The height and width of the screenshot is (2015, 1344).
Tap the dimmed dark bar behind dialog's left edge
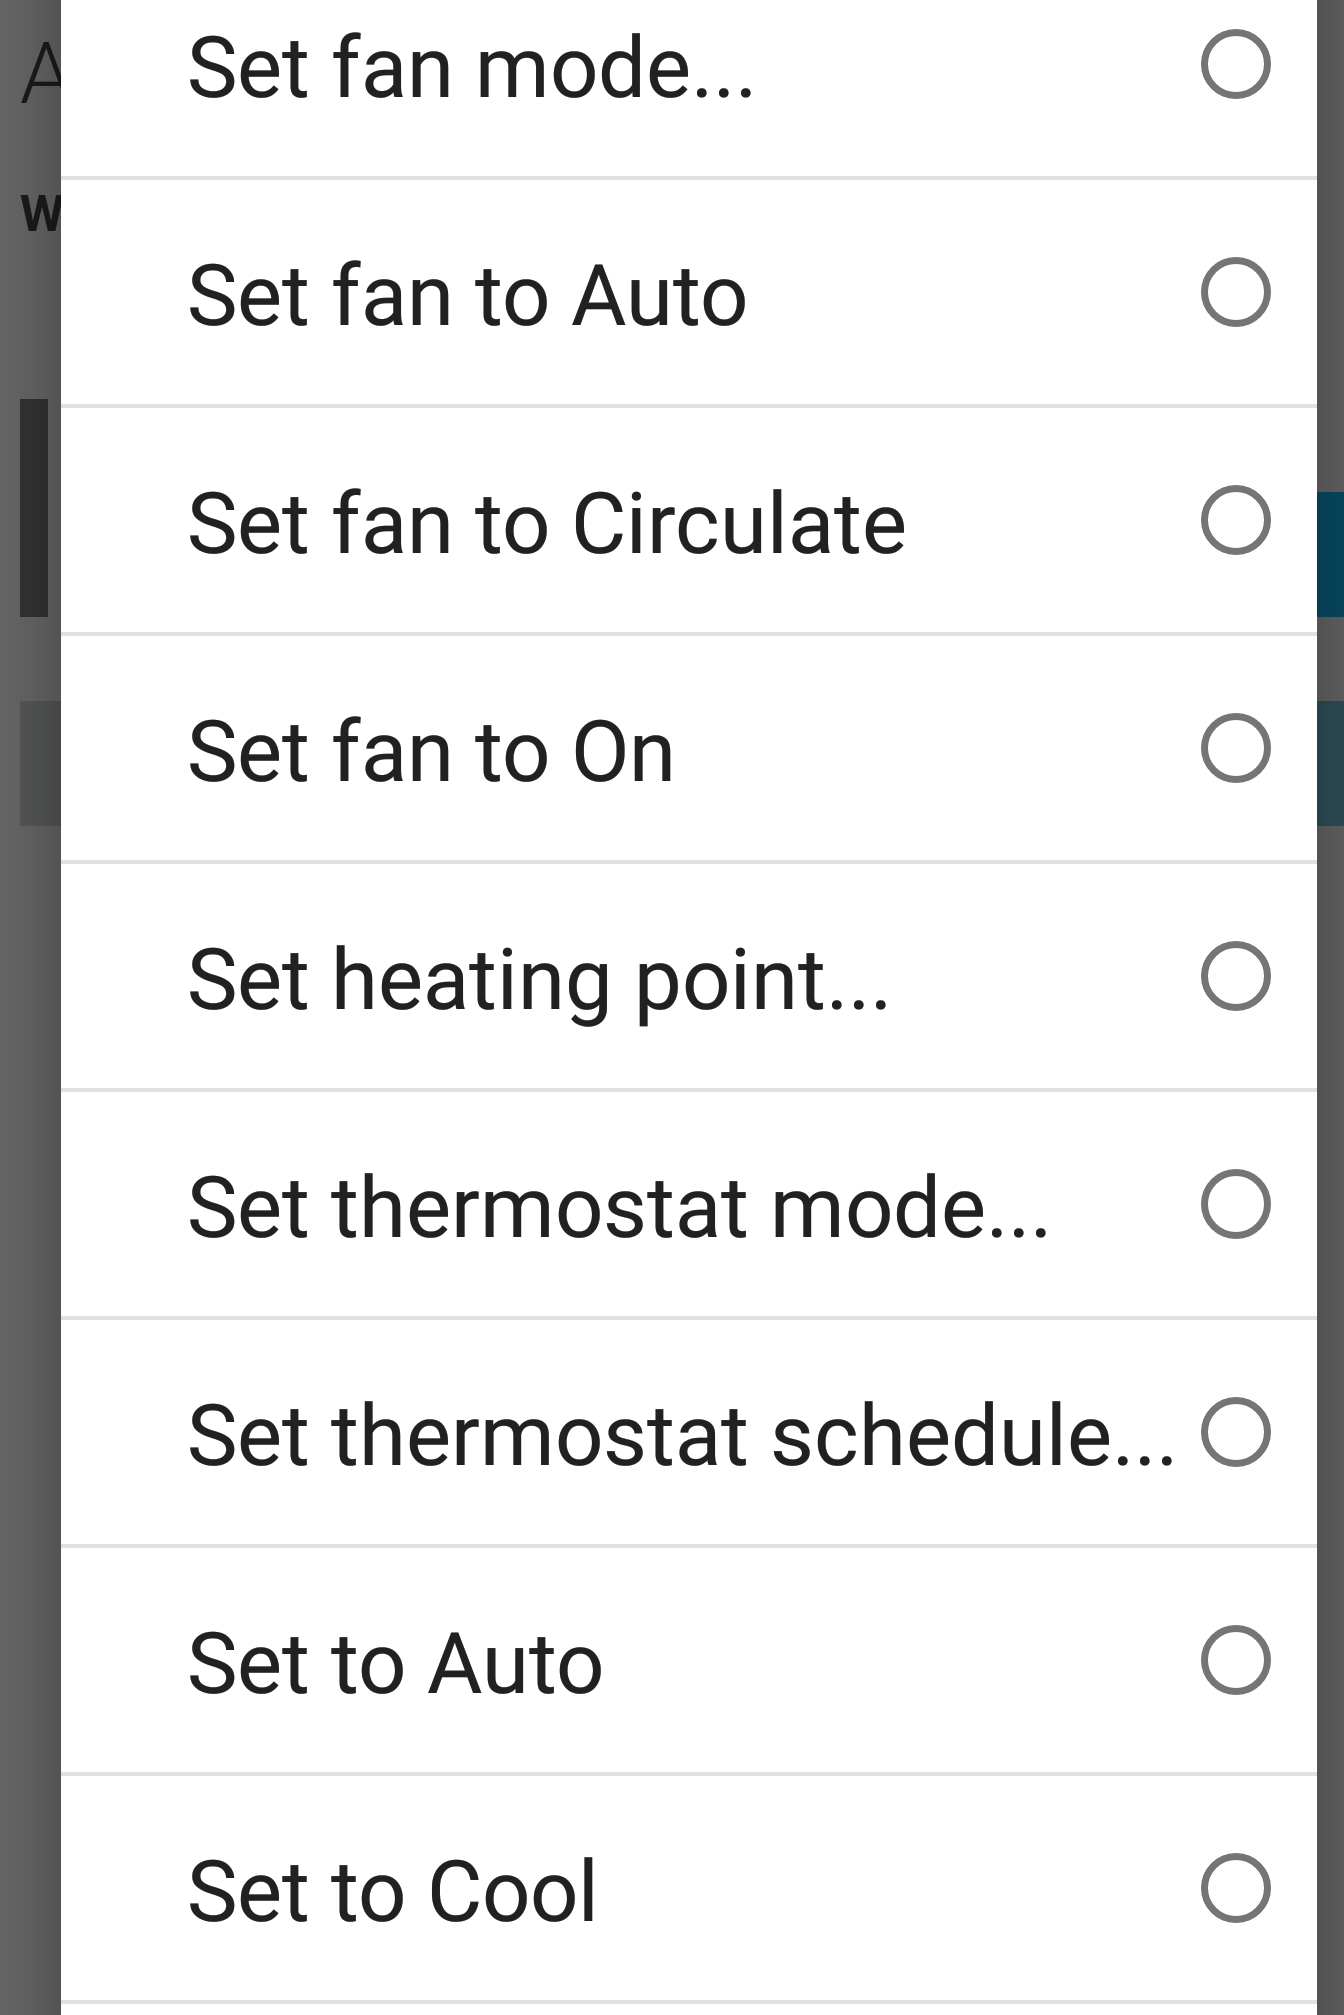pyautogui.click(x=34, y=508)
